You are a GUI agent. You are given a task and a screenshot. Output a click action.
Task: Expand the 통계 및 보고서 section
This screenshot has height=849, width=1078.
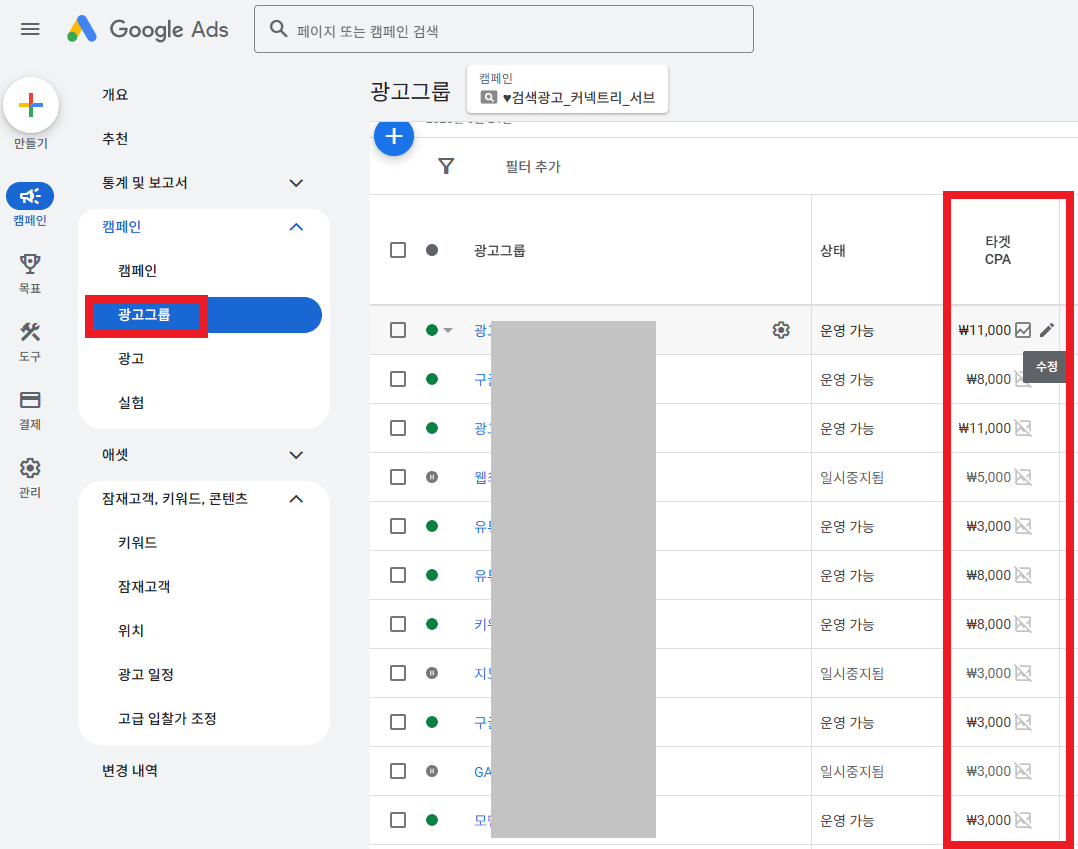click(295, 183)
